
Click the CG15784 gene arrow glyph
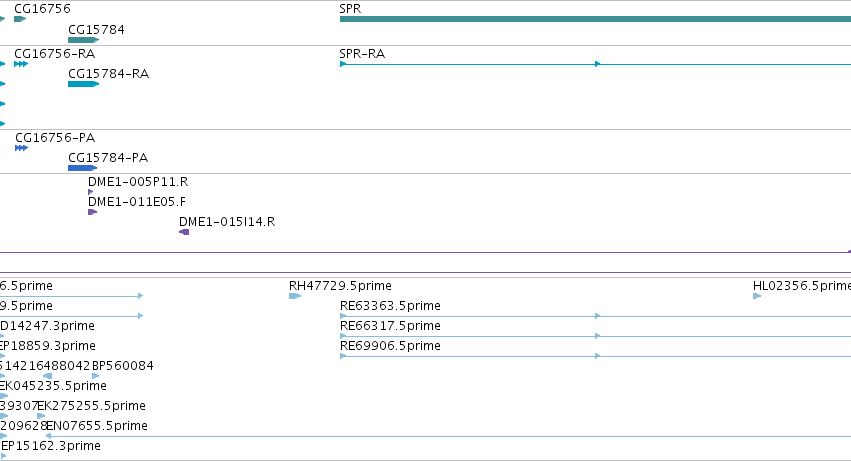pyautogui.click(x=84, y=40)
